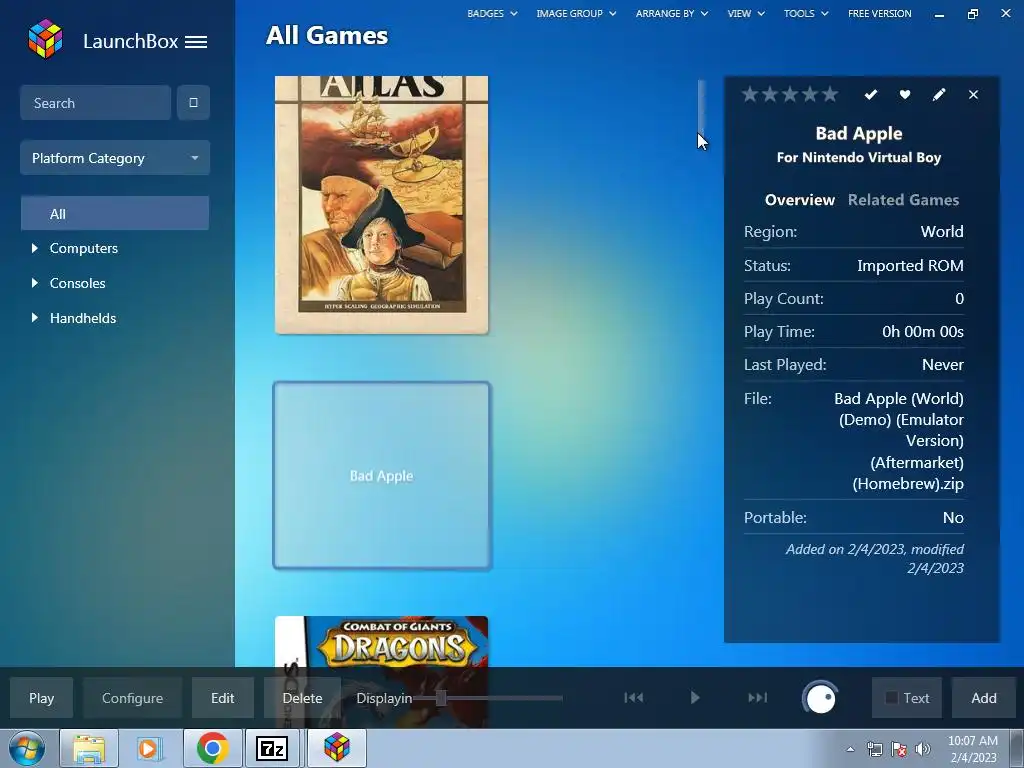Image resolution: width=1024 pixels, height=768 pixels.
Task: Adjust the image size slider handle
Action: 441,697
